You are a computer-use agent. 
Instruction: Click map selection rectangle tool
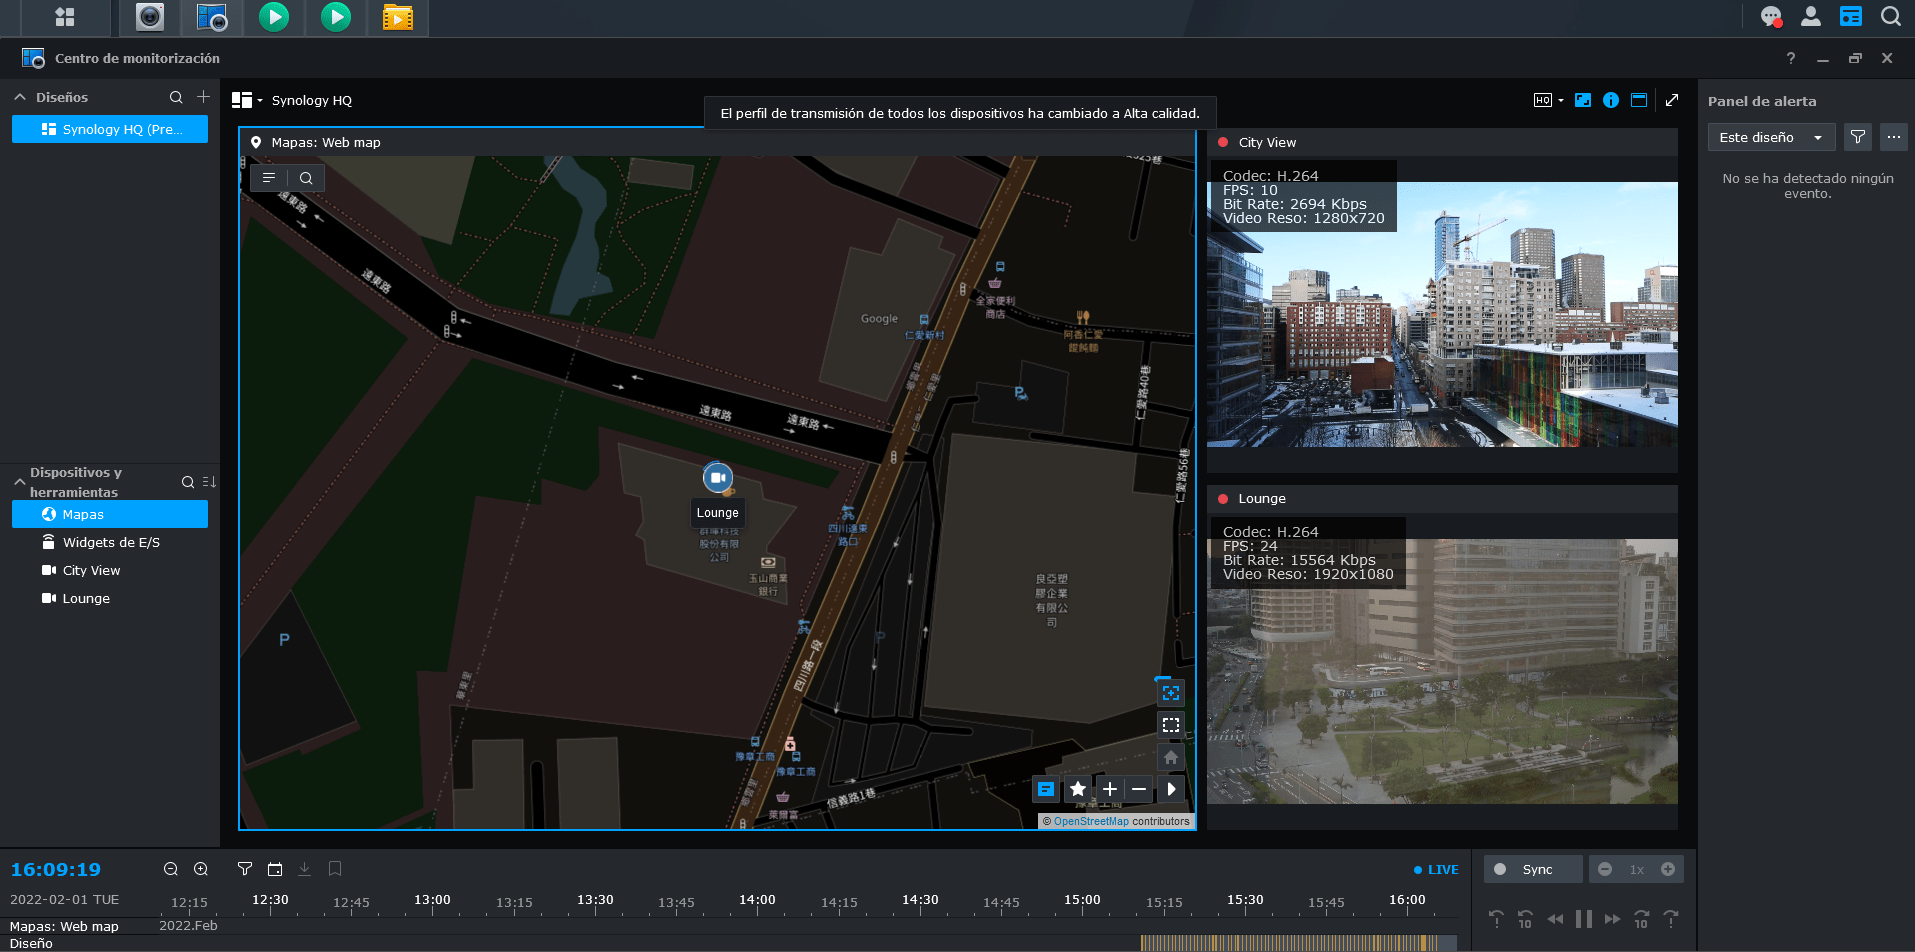1171,725
